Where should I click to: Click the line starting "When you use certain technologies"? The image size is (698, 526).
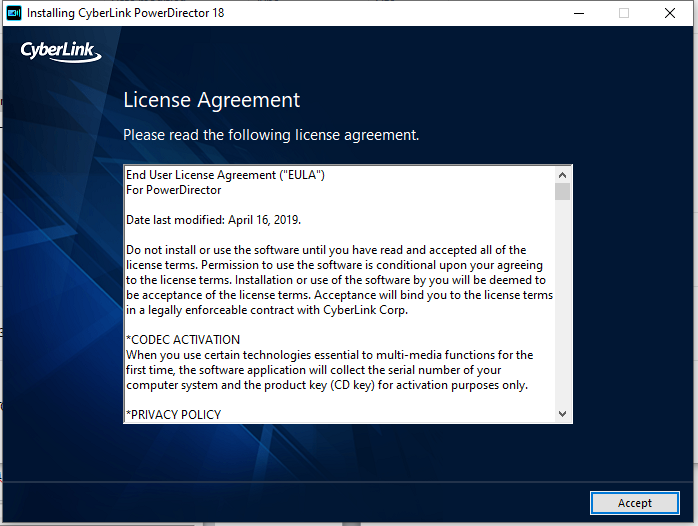pyautogui.click(x=329, y=355)
